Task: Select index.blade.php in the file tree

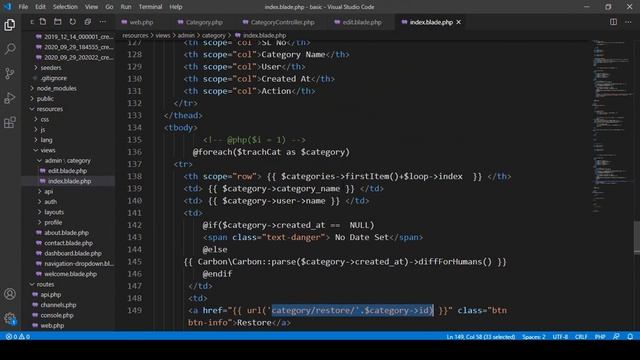Action: 69,181
